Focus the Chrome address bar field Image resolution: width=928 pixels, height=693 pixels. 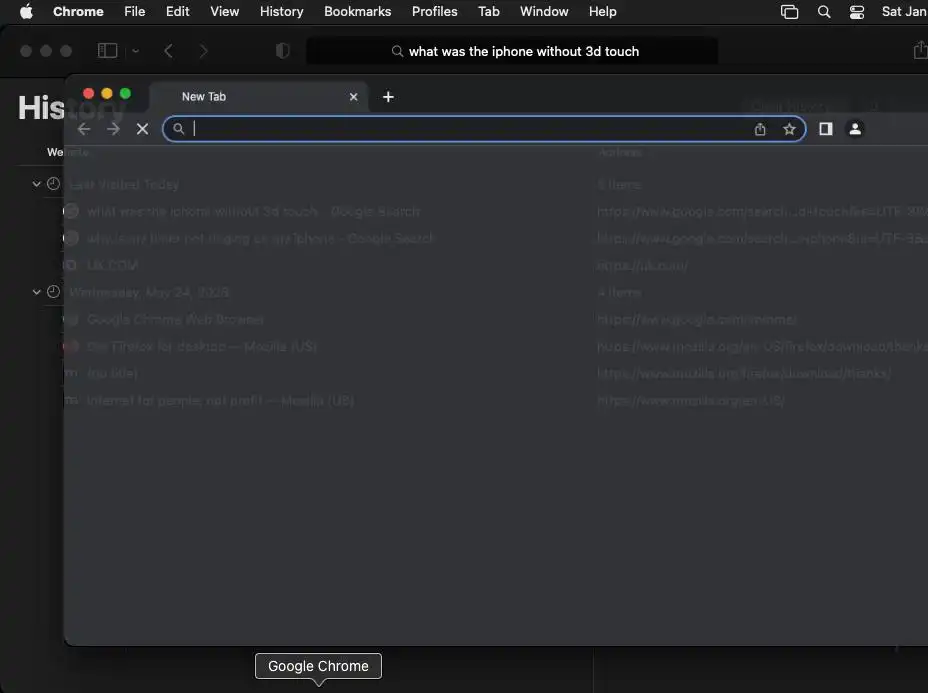click(484, 129)
